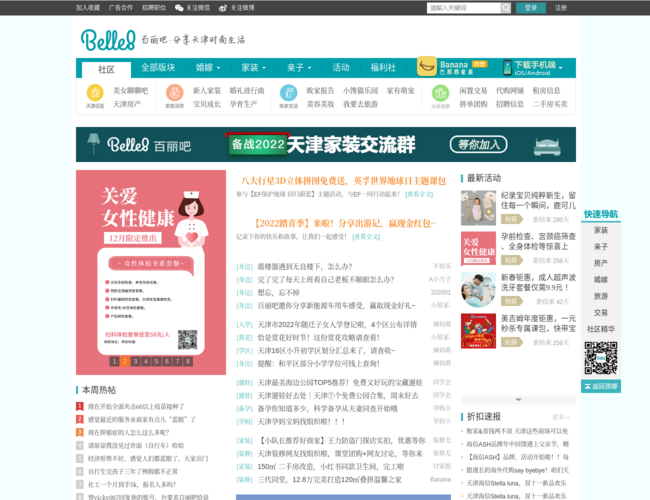The width and height of the screenshot is (650, 500).
Task: Click the yellow 天津论坛 category icon
Action: [95, 93]
